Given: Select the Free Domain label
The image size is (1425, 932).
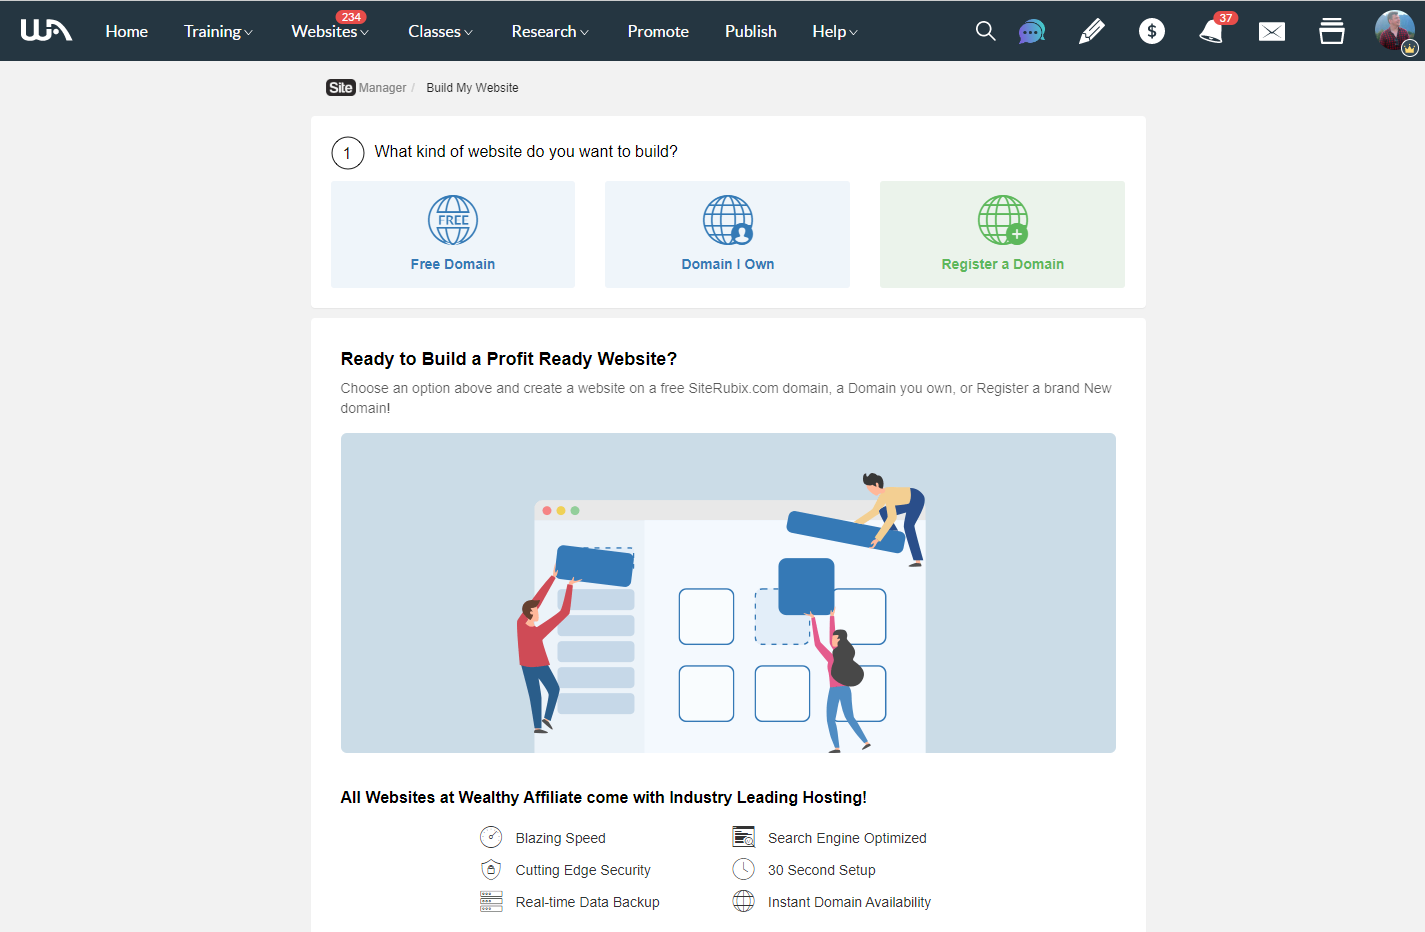Looking at the screenshot, I should pos(453,264).
